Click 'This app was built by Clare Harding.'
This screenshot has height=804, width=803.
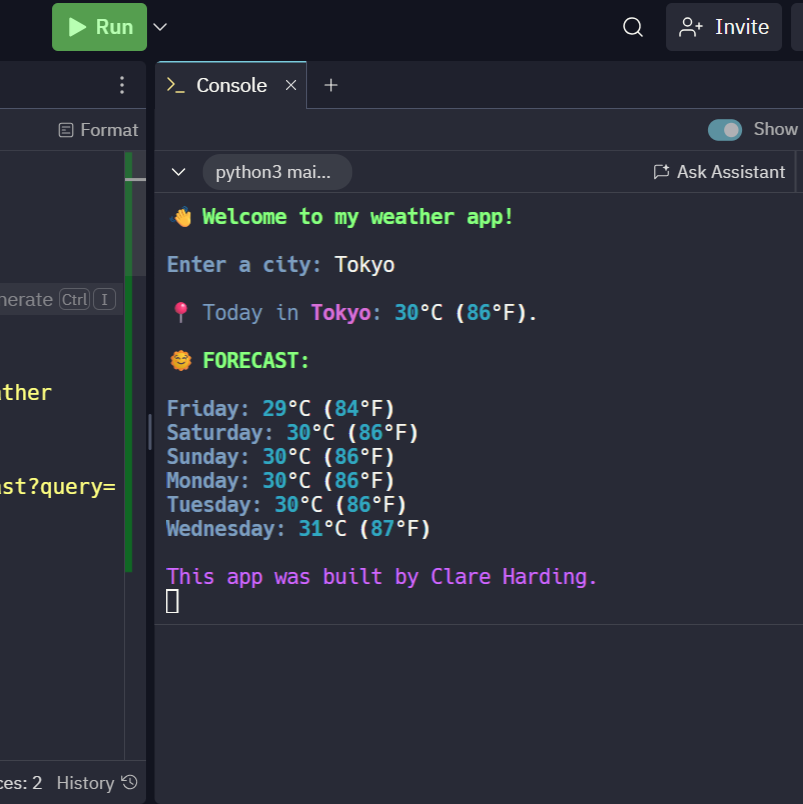tap(382, 577)
